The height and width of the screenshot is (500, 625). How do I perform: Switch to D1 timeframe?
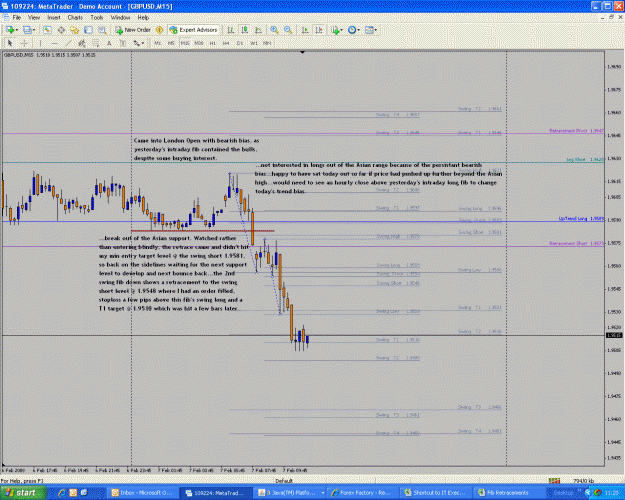click(240, 43)
